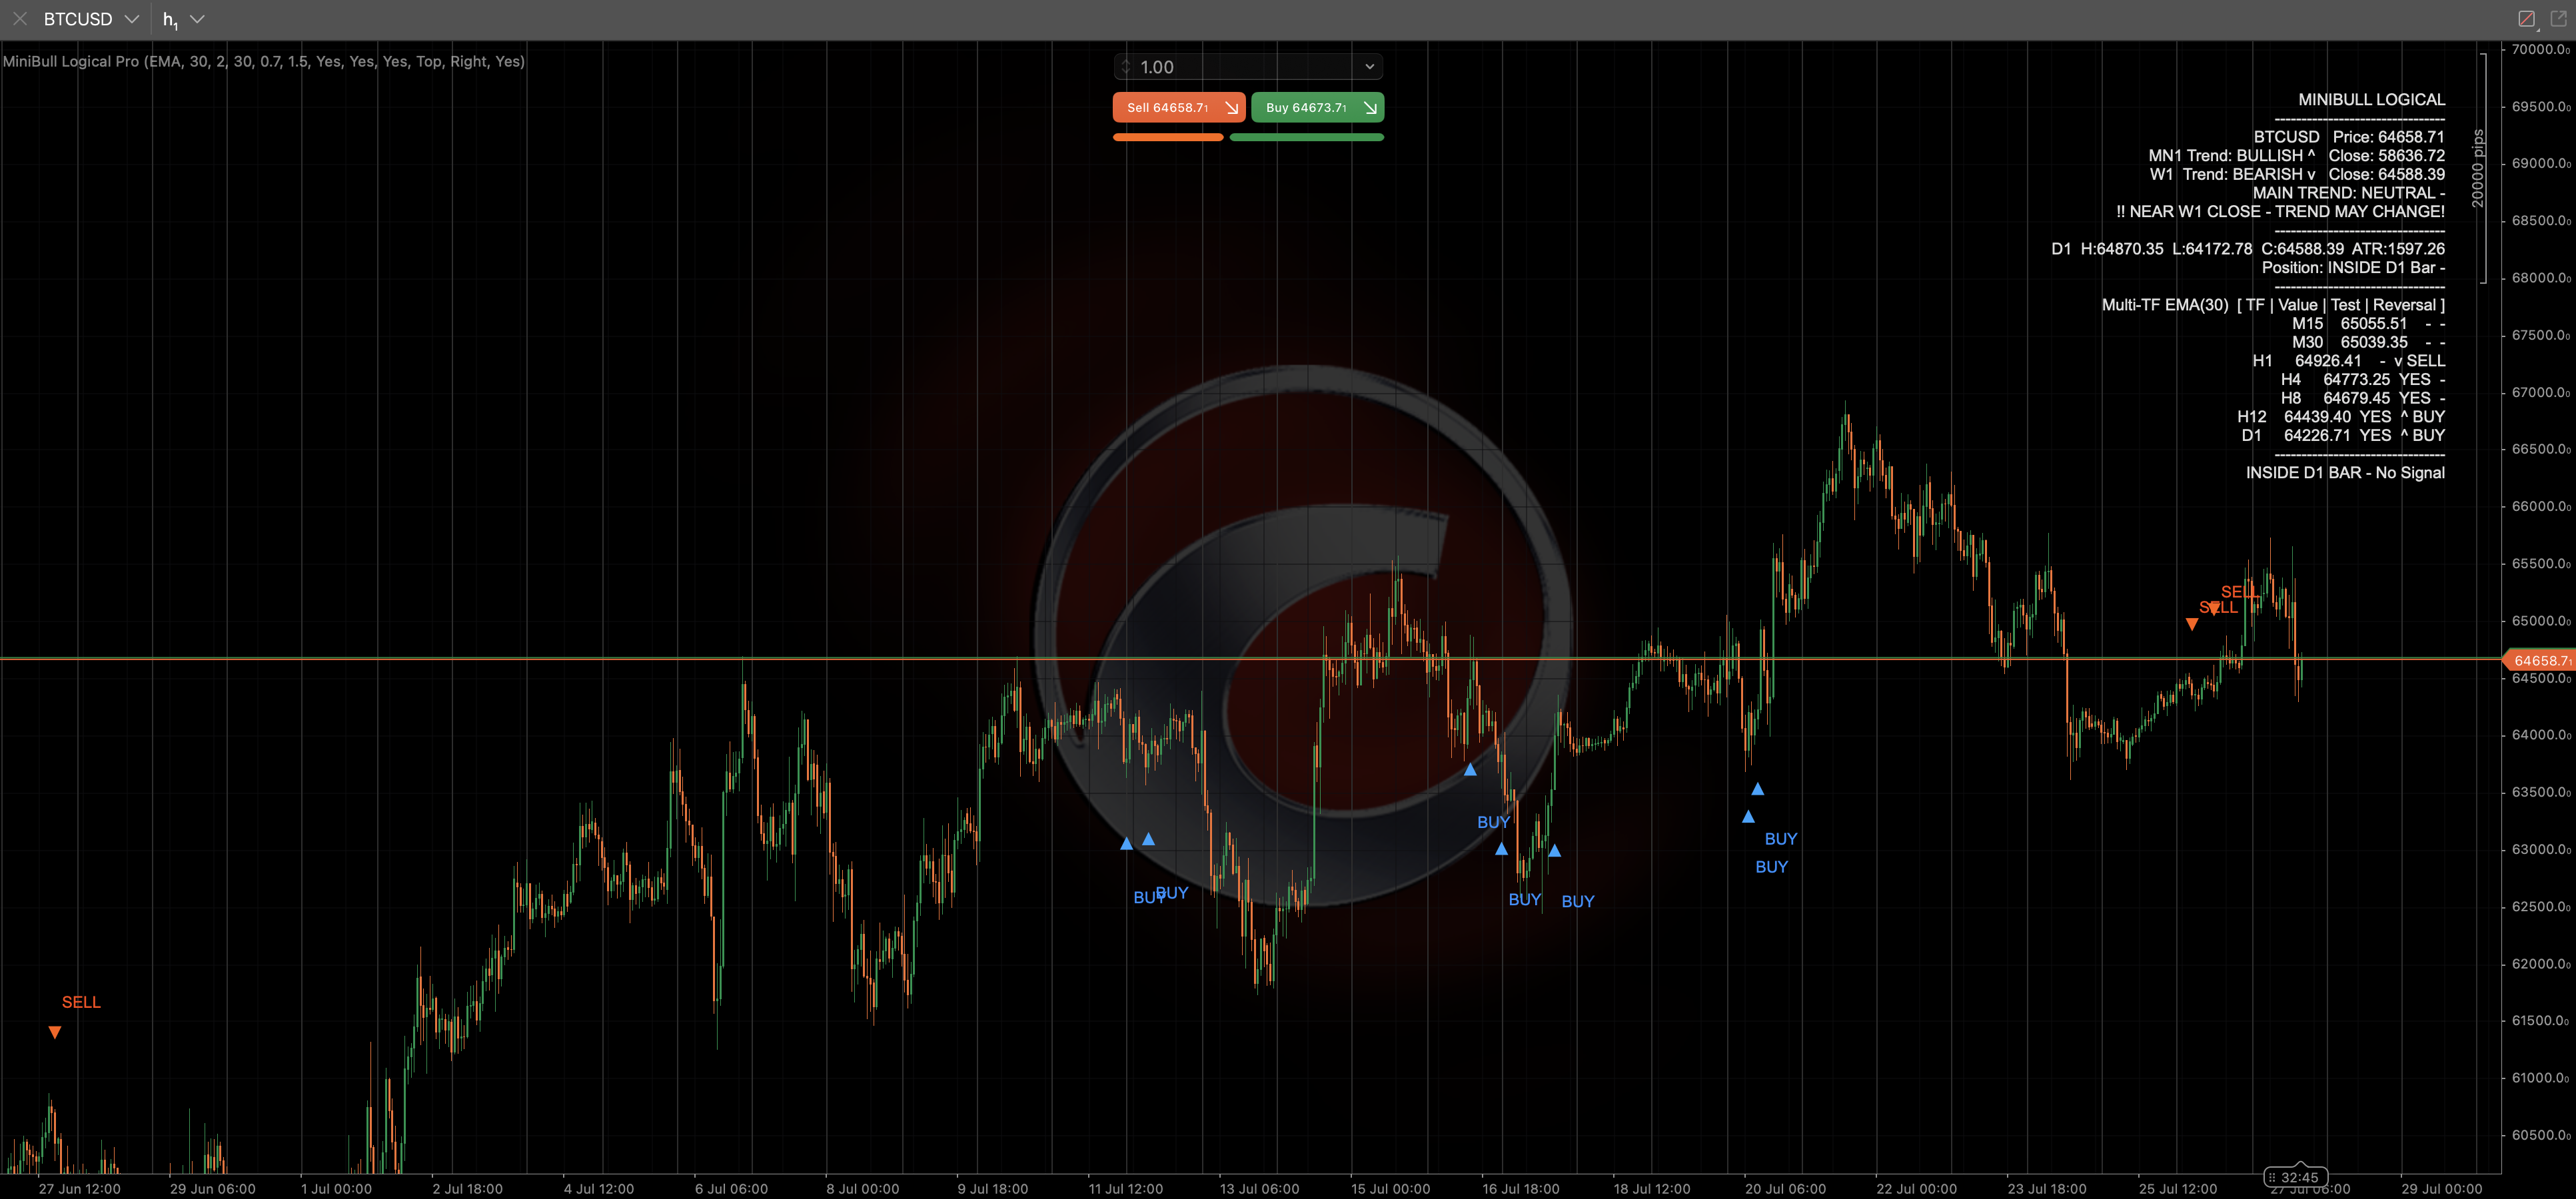Click the D1 H:64870.35 stats line
This screenshot has height=1199, width=2576.
2248,249
